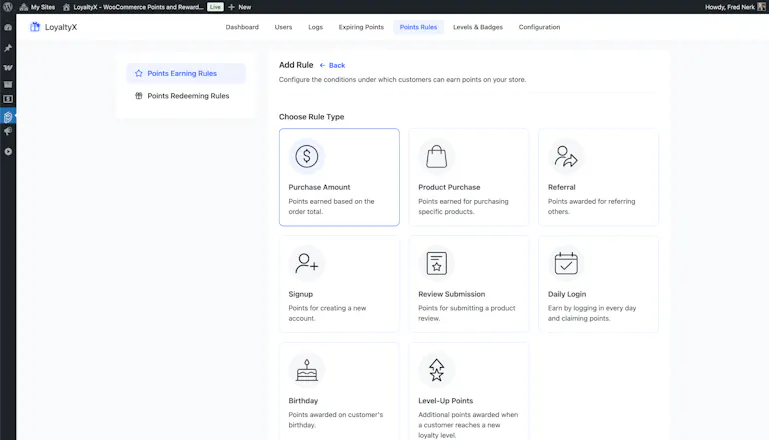This screenshot has height=440, width=769.
Task: Open the Payments icon in sidebar
Action: [x=8, y=99]
